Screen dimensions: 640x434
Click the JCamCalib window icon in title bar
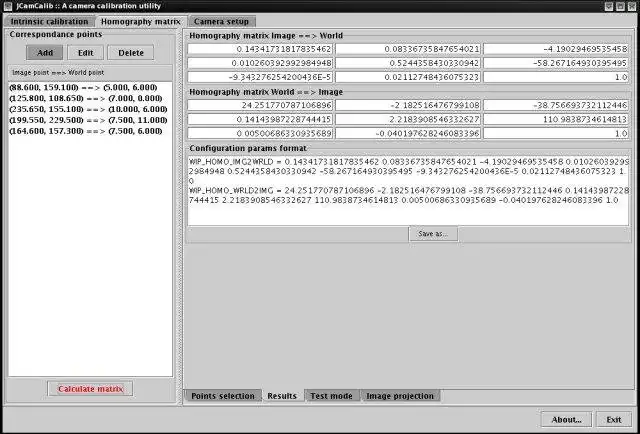tap(7, 6)
